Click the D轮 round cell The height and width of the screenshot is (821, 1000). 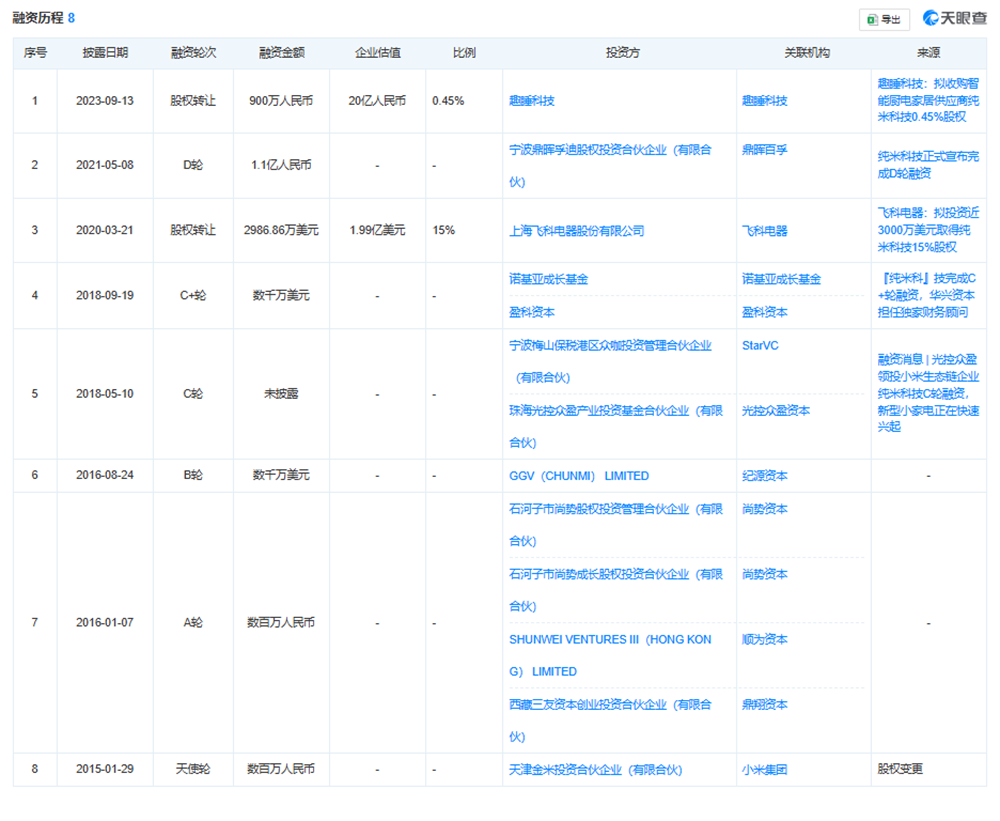click(x=193, y=165)
